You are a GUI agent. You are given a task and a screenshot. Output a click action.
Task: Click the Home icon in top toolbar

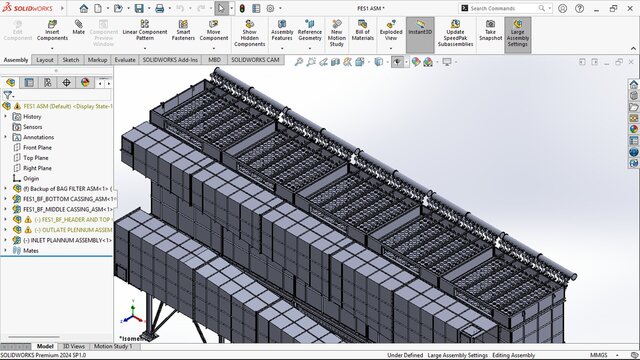point(84,8)
